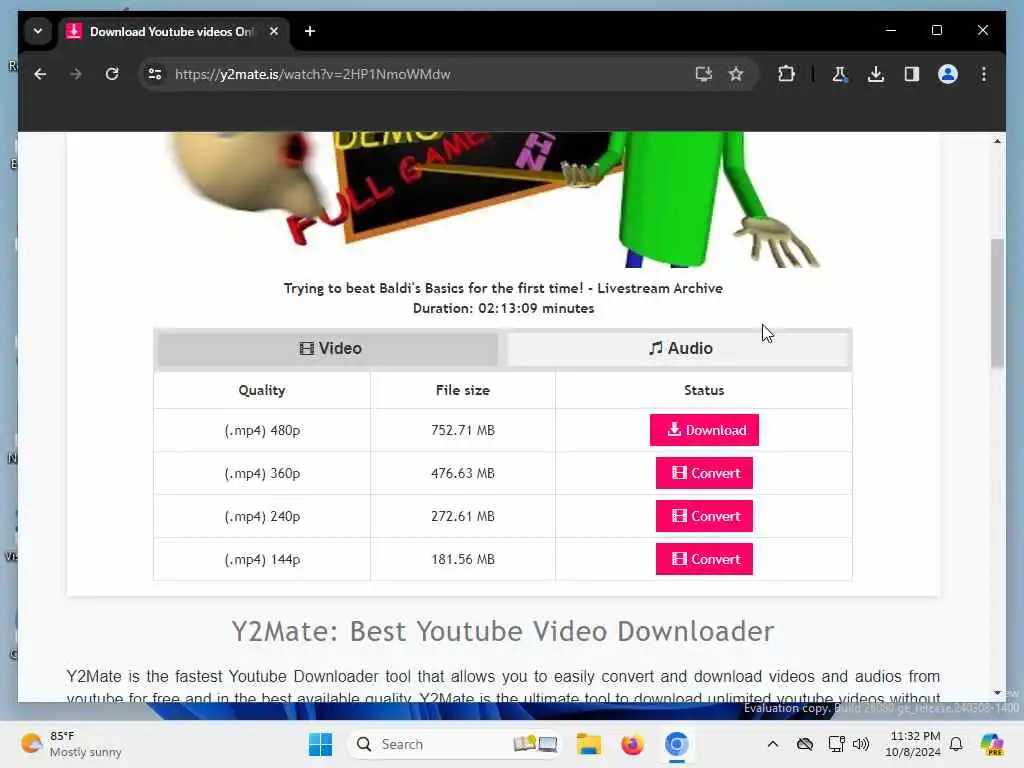Click the Y2Mate: Best Youtube Video Downloader heading
This screenshot has width=1024, height=768.
point(503,631)
